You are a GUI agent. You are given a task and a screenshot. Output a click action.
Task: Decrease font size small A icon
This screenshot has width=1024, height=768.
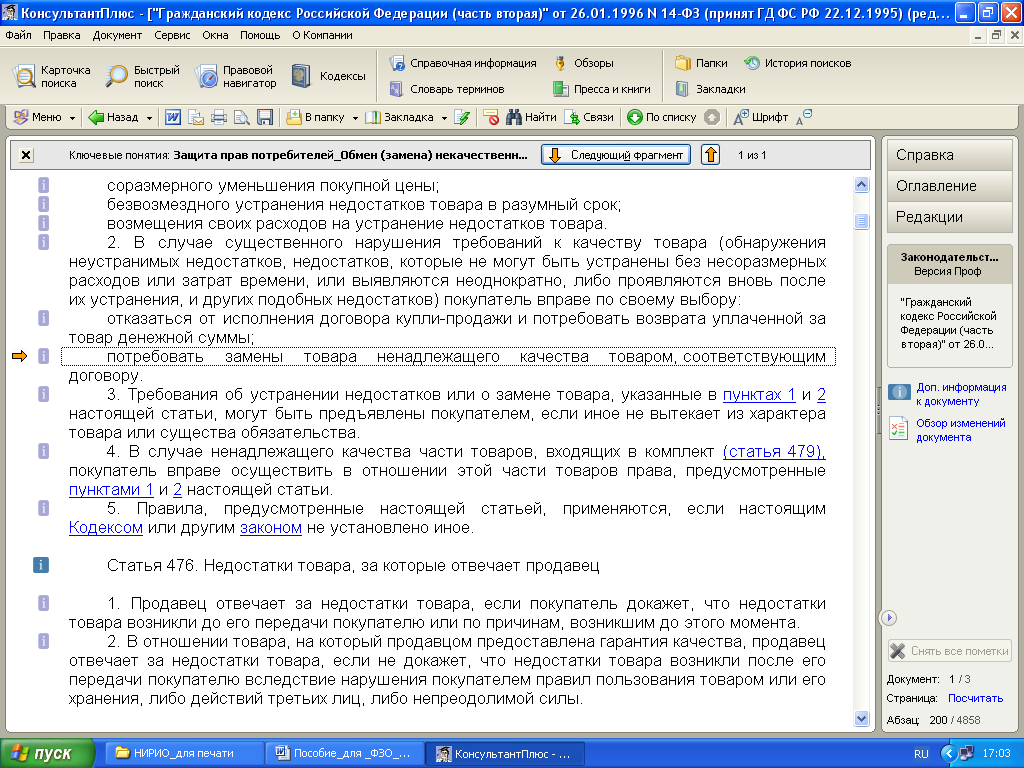tap(804, 117)
